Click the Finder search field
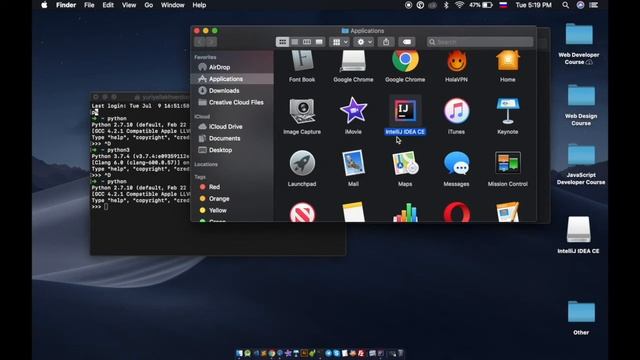The width and height of the screenshot is (640, 360). (x=480, y=42)
